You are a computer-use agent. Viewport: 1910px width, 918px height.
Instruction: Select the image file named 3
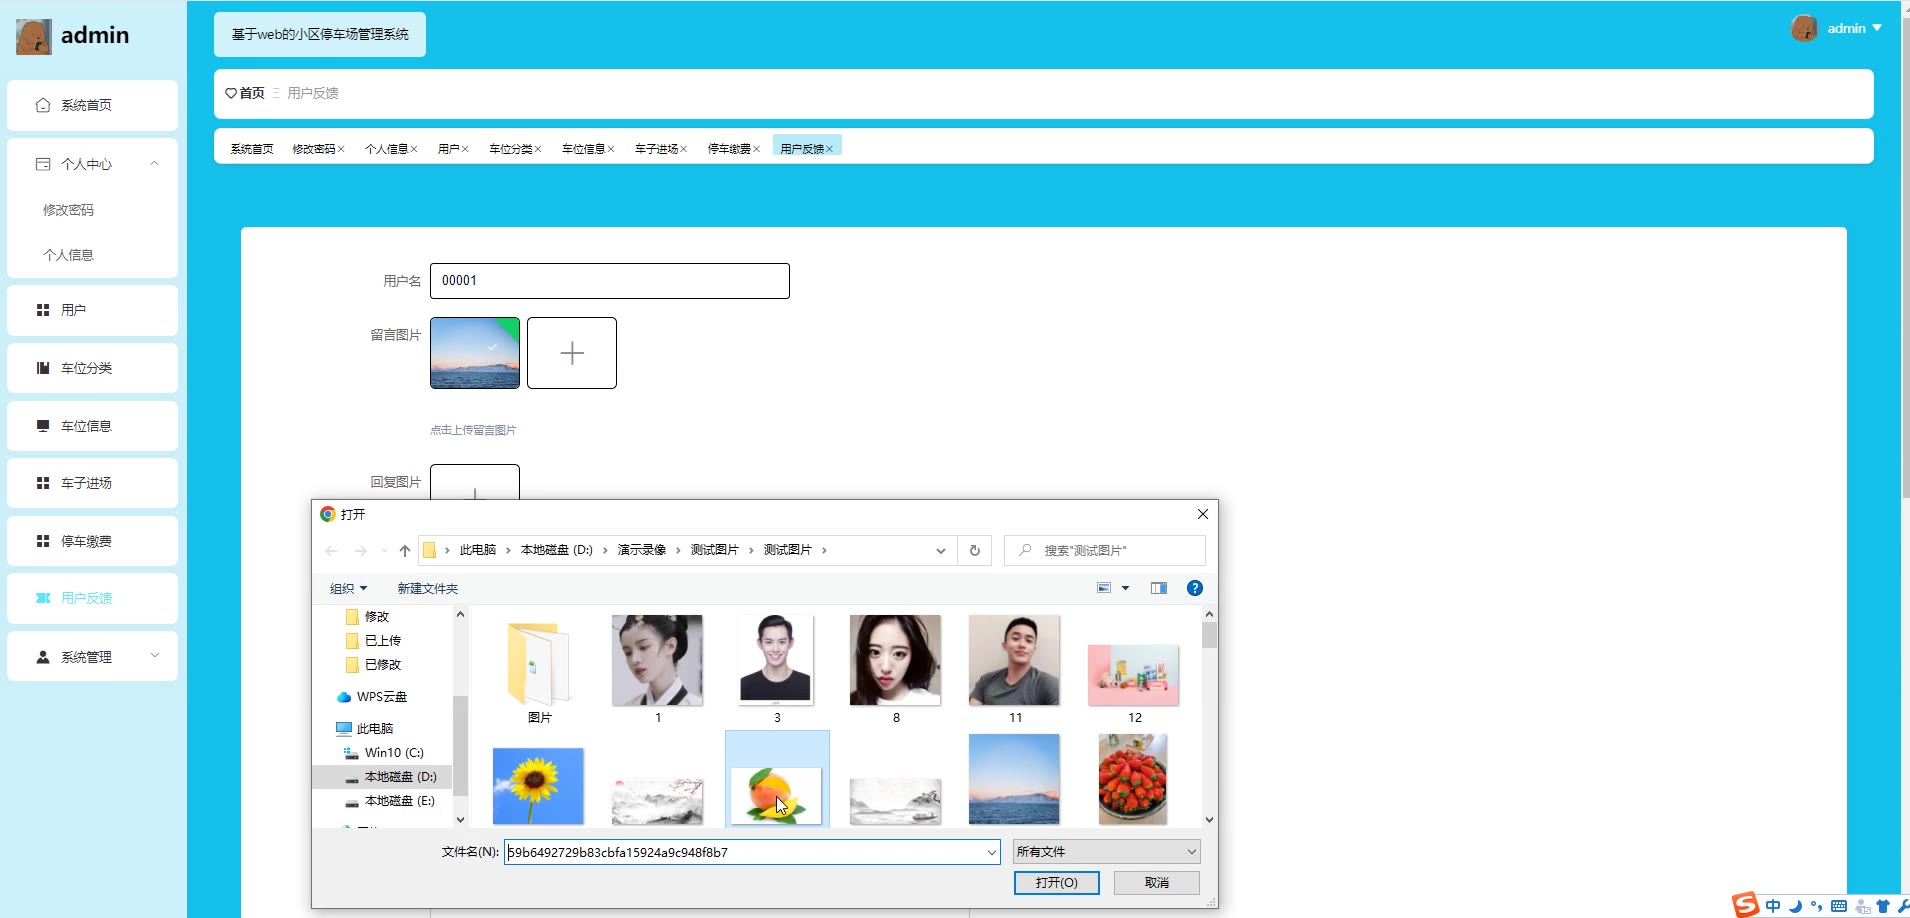777,669
